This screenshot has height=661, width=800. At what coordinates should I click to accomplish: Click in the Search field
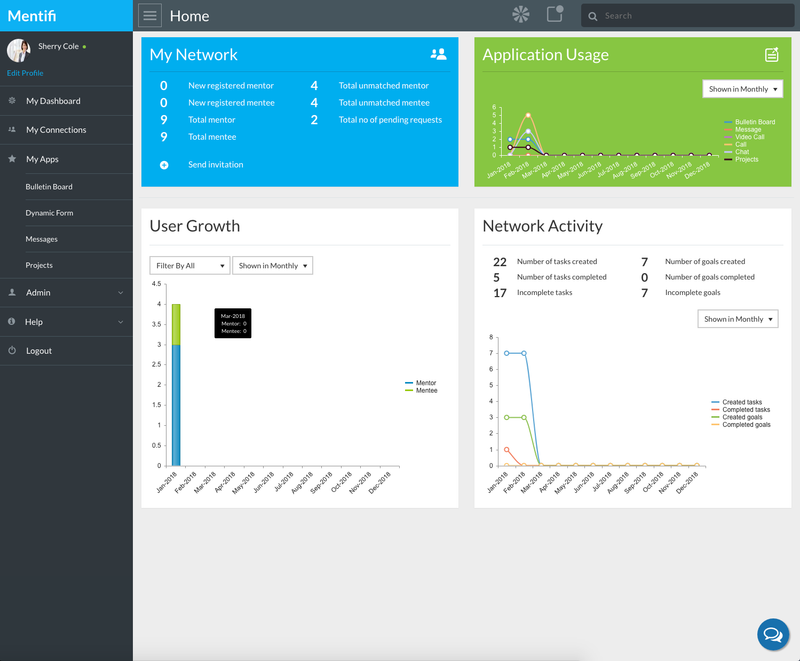687,16
